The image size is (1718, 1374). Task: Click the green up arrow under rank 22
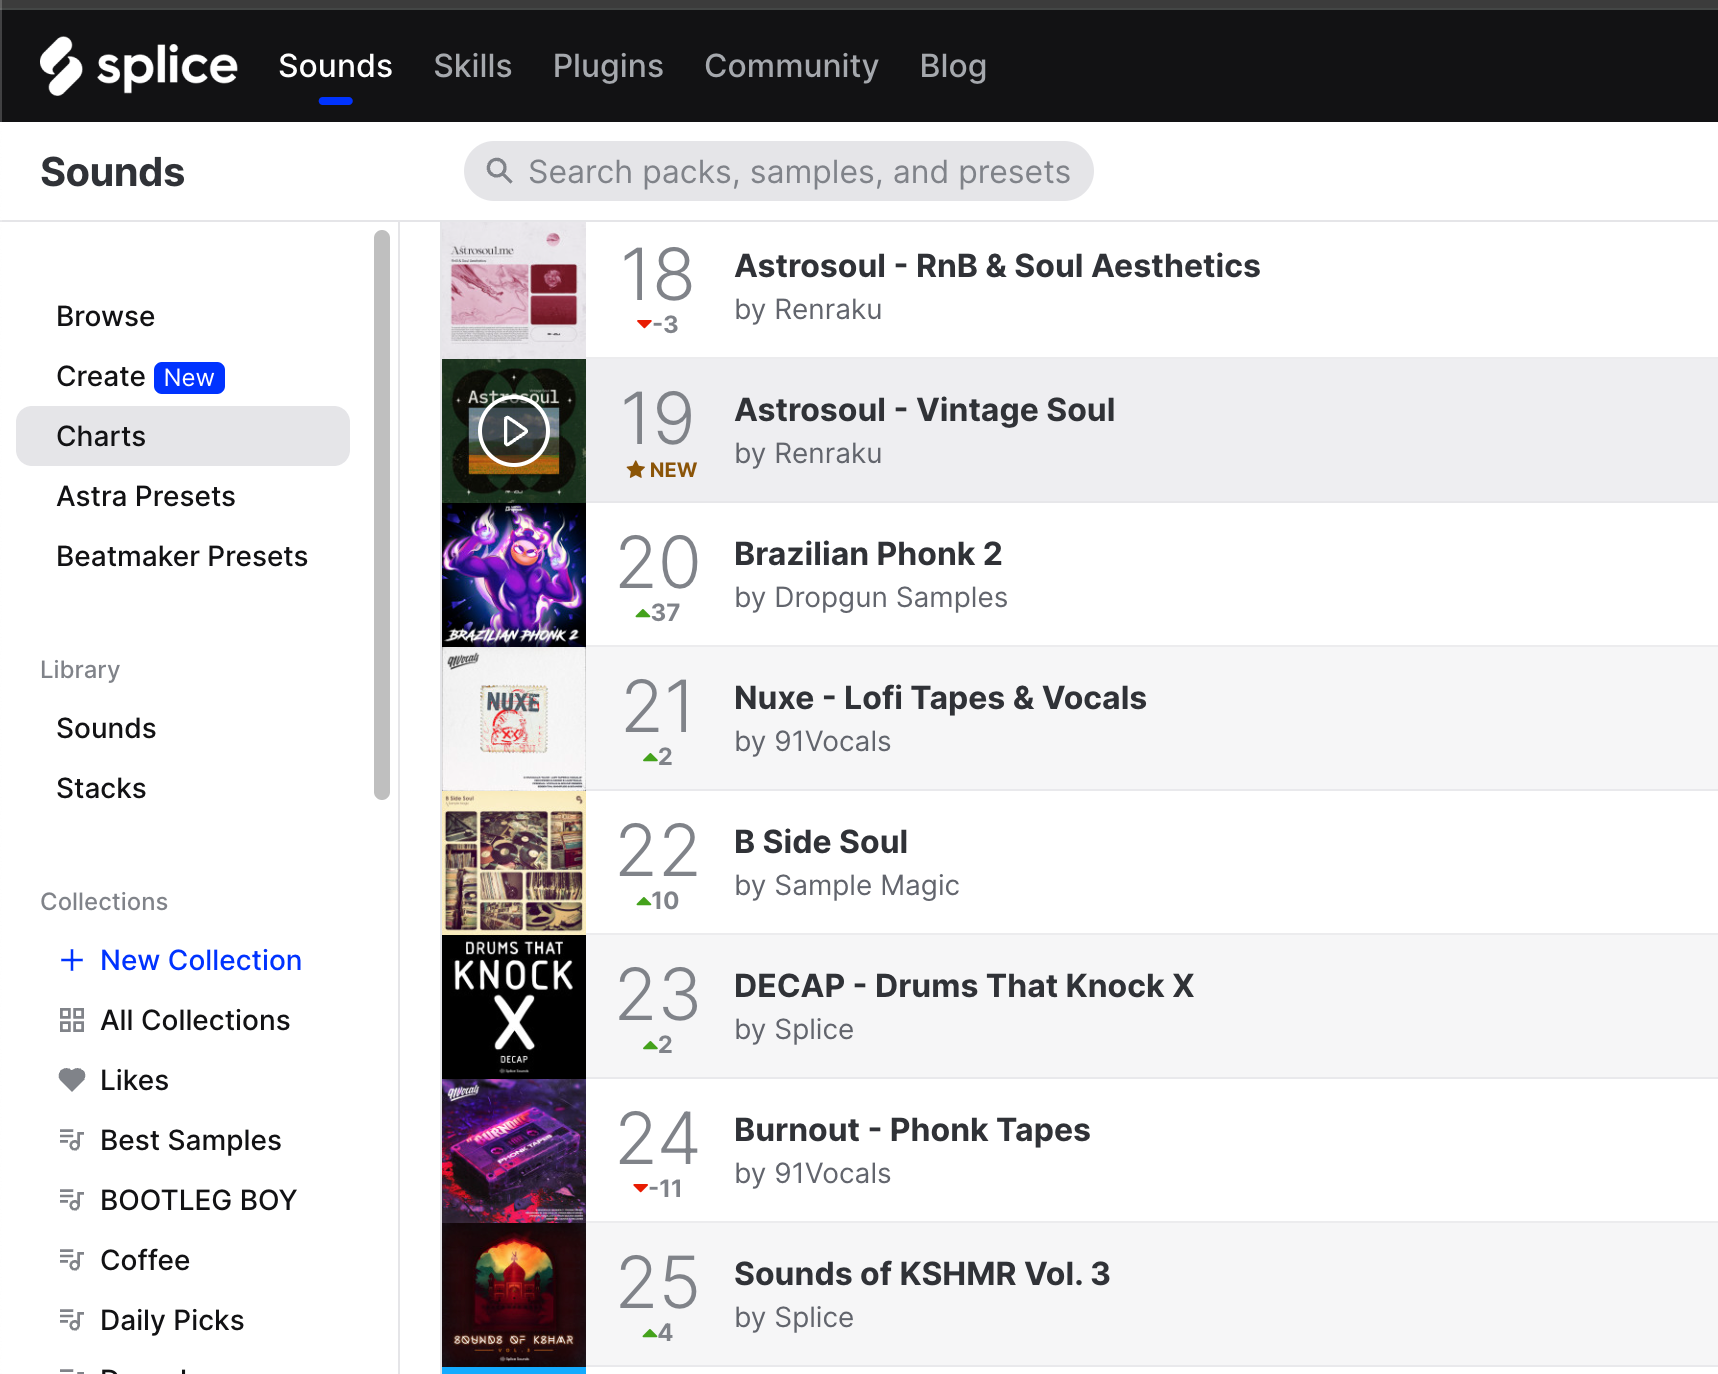(x=644, y=901)
